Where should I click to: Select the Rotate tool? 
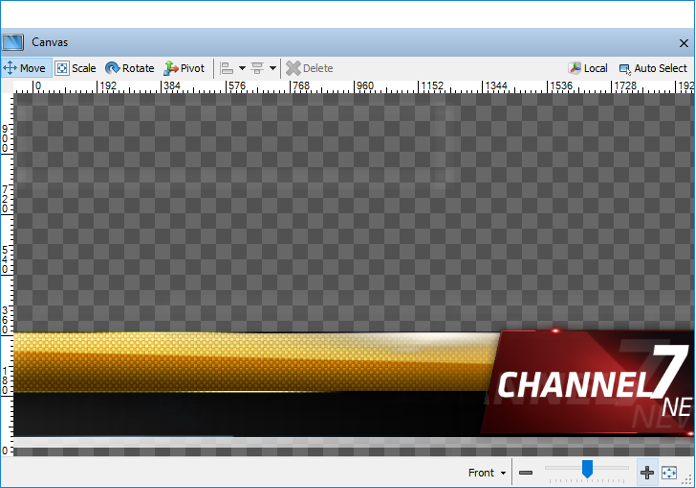tap(130, 68)
